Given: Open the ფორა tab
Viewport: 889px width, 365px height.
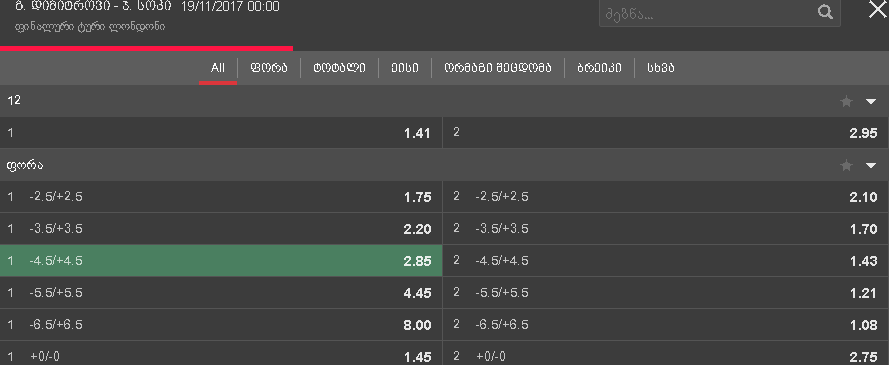Looking at the screenshot, I should click(x=269, y=68).
